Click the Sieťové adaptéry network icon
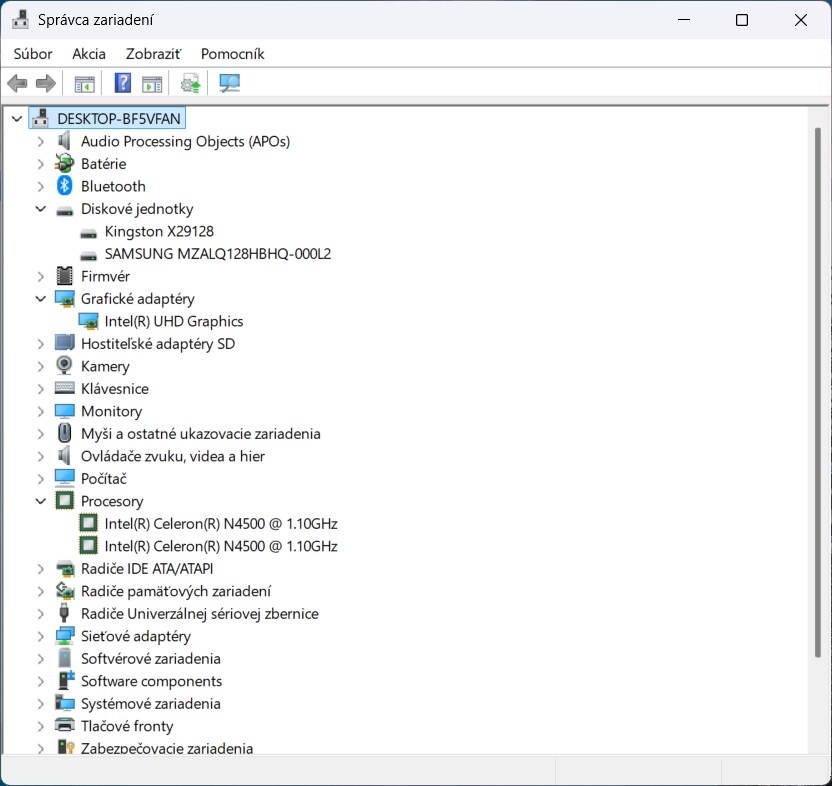 tap(64, 636)
